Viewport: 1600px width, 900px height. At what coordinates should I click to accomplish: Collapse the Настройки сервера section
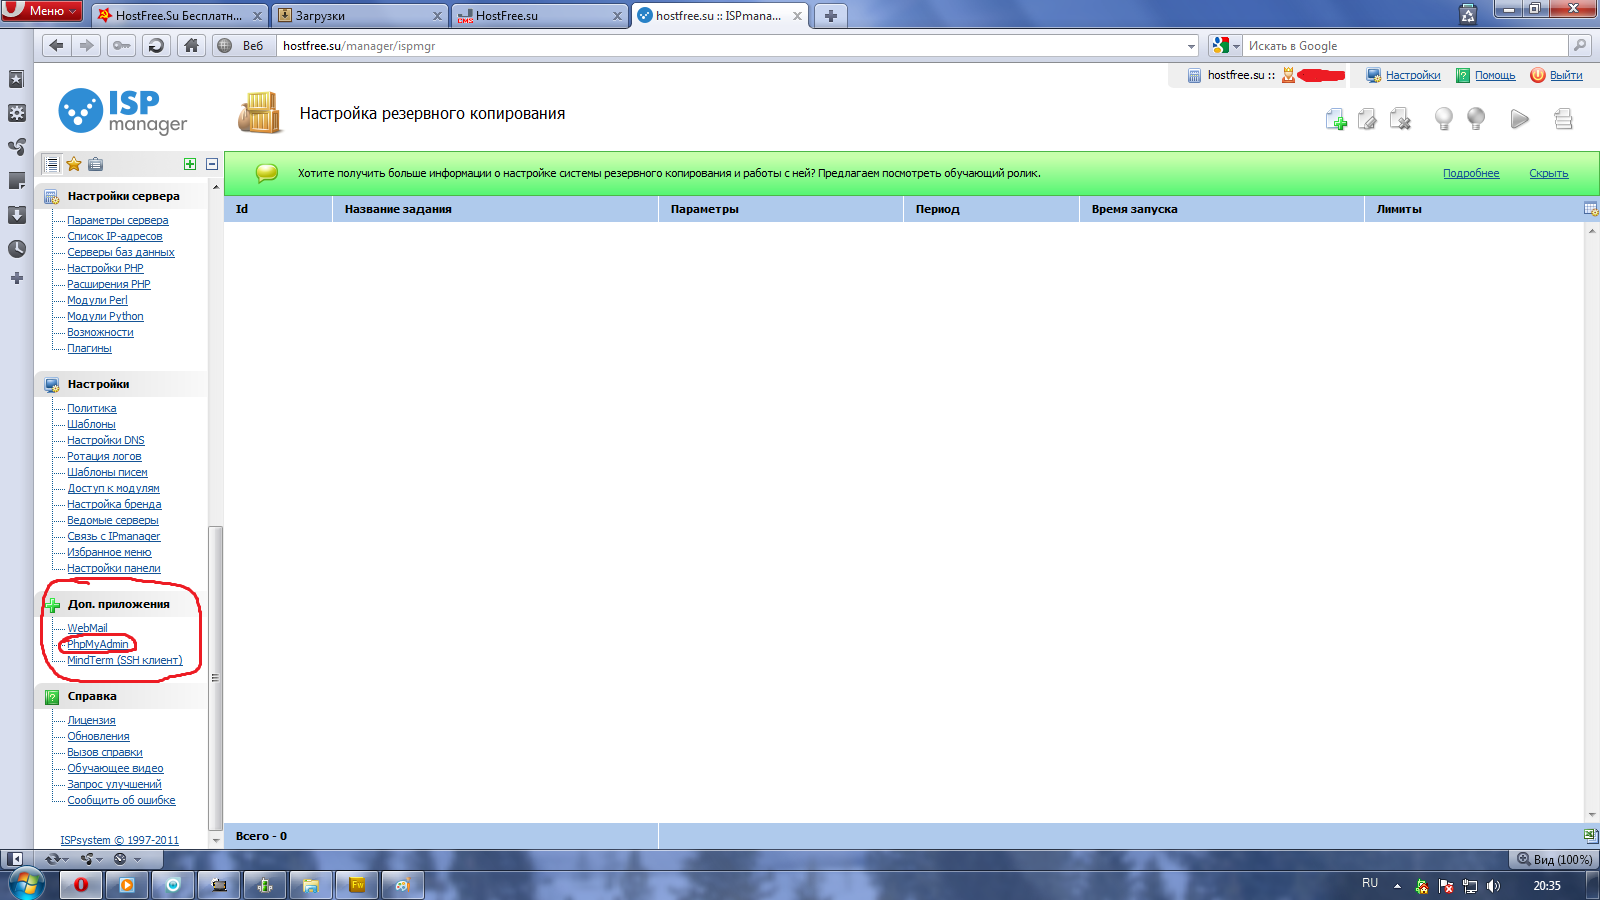tap(122, 196)
